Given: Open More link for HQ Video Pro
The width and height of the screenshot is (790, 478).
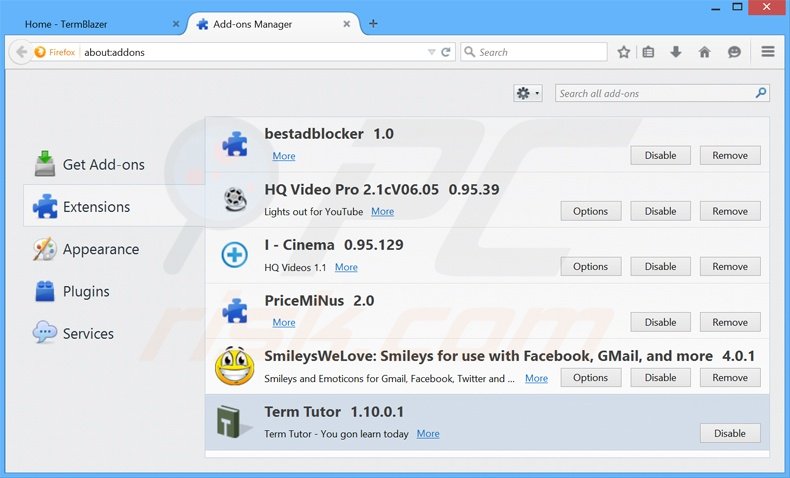Looking at the screenshot, I should tap(382, 212).
